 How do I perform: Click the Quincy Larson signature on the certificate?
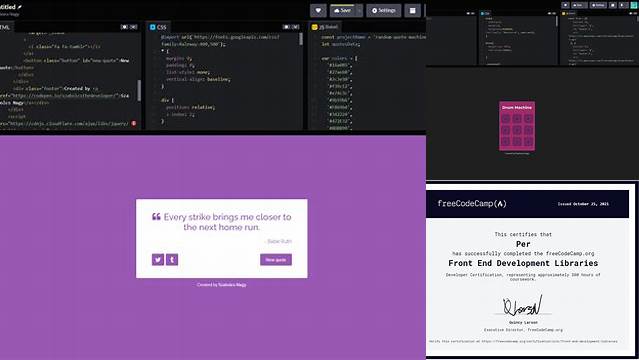tap(522, 306)
